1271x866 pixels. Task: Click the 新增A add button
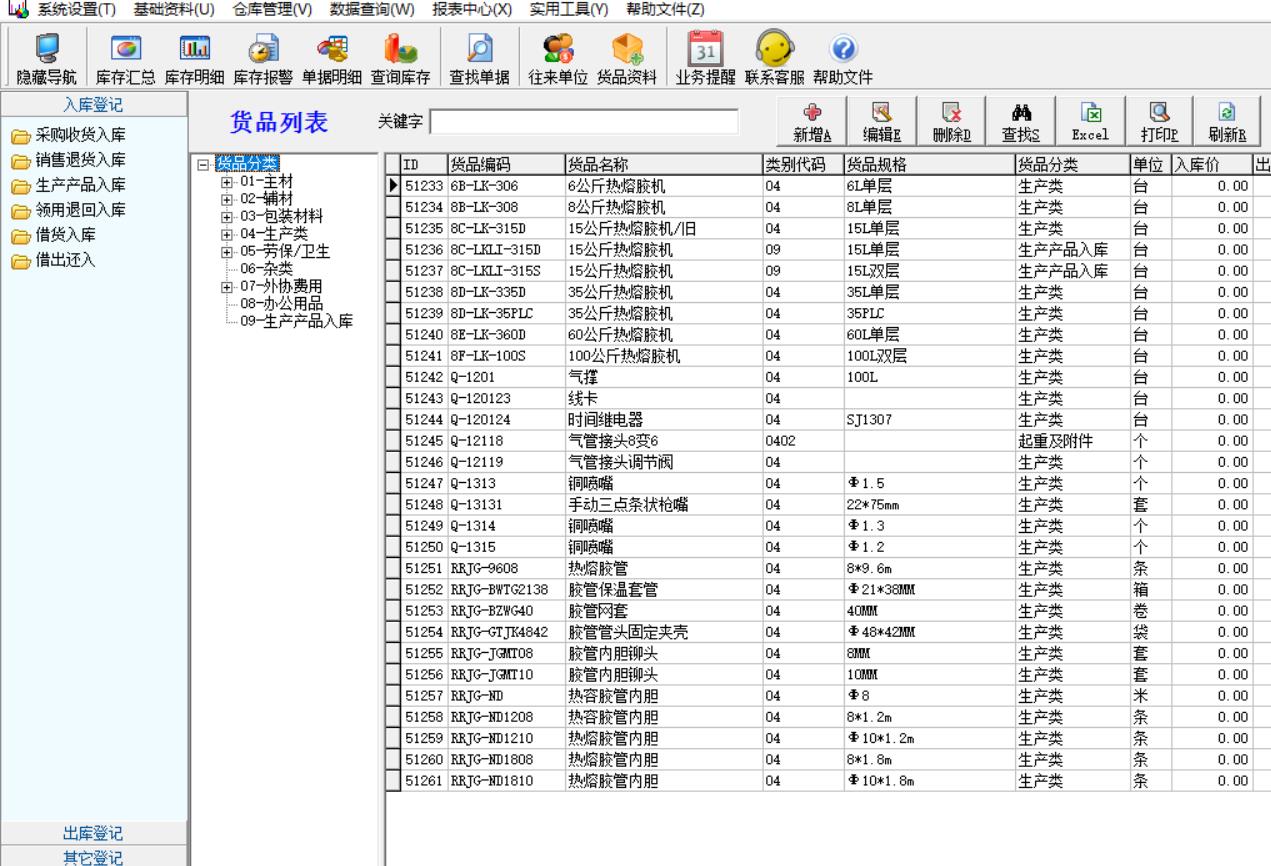pyautogui.click(x=812, y=124)
